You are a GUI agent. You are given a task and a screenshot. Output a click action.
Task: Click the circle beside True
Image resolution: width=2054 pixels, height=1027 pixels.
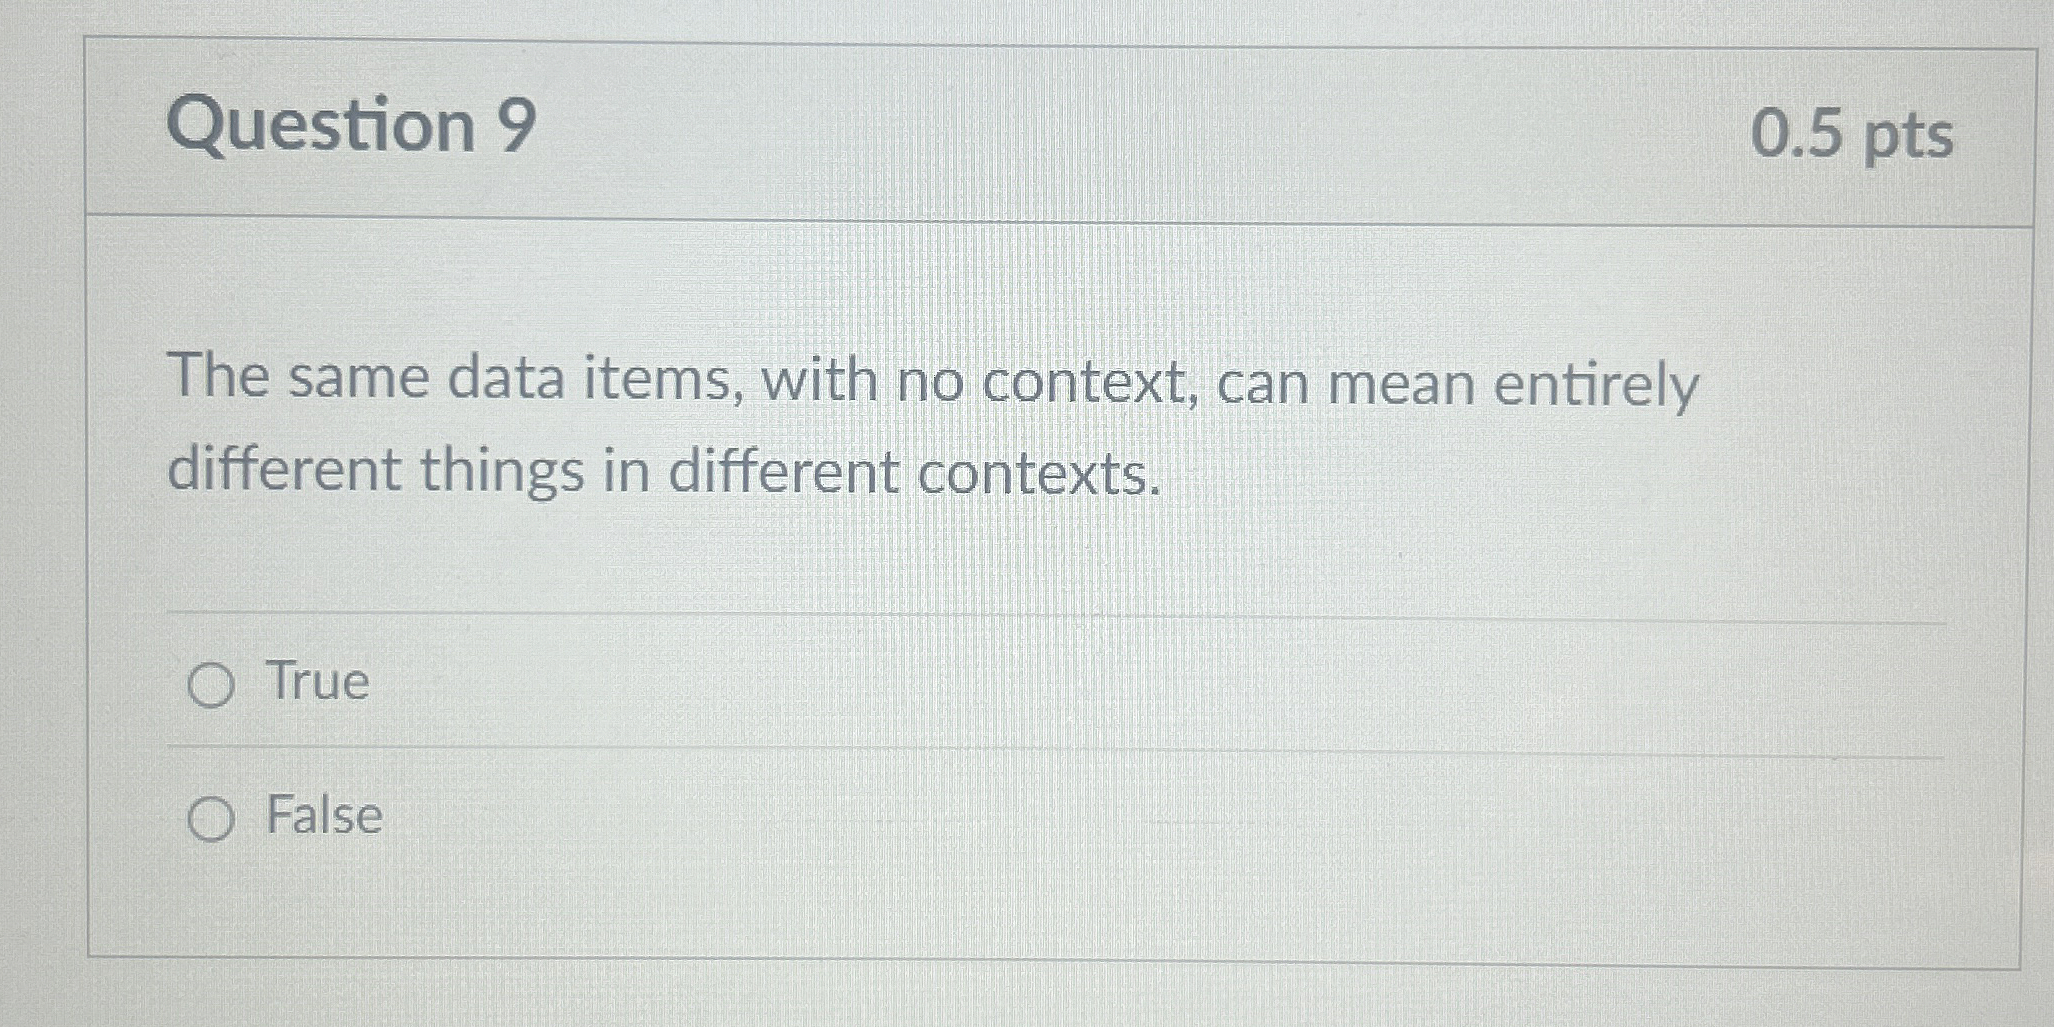[x=213, y=683]
